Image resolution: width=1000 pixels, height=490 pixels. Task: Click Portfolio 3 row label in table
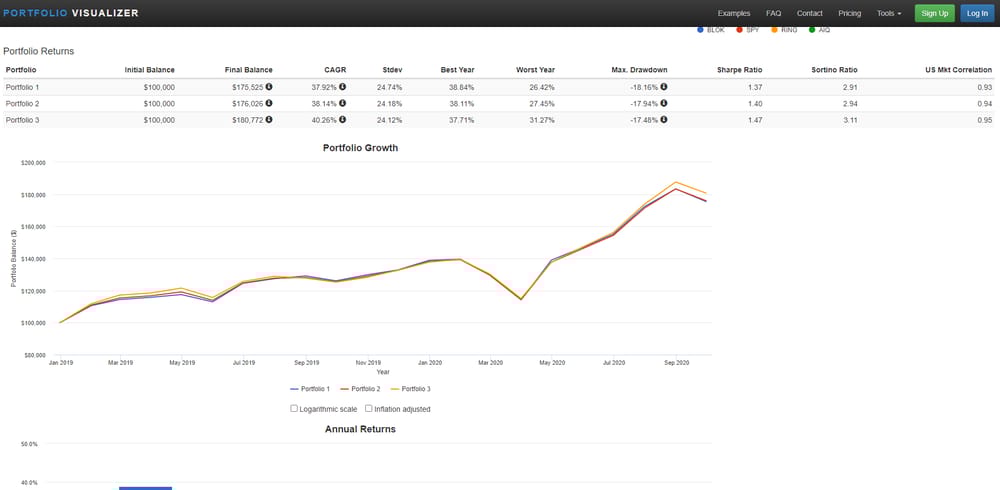point(22,119)
